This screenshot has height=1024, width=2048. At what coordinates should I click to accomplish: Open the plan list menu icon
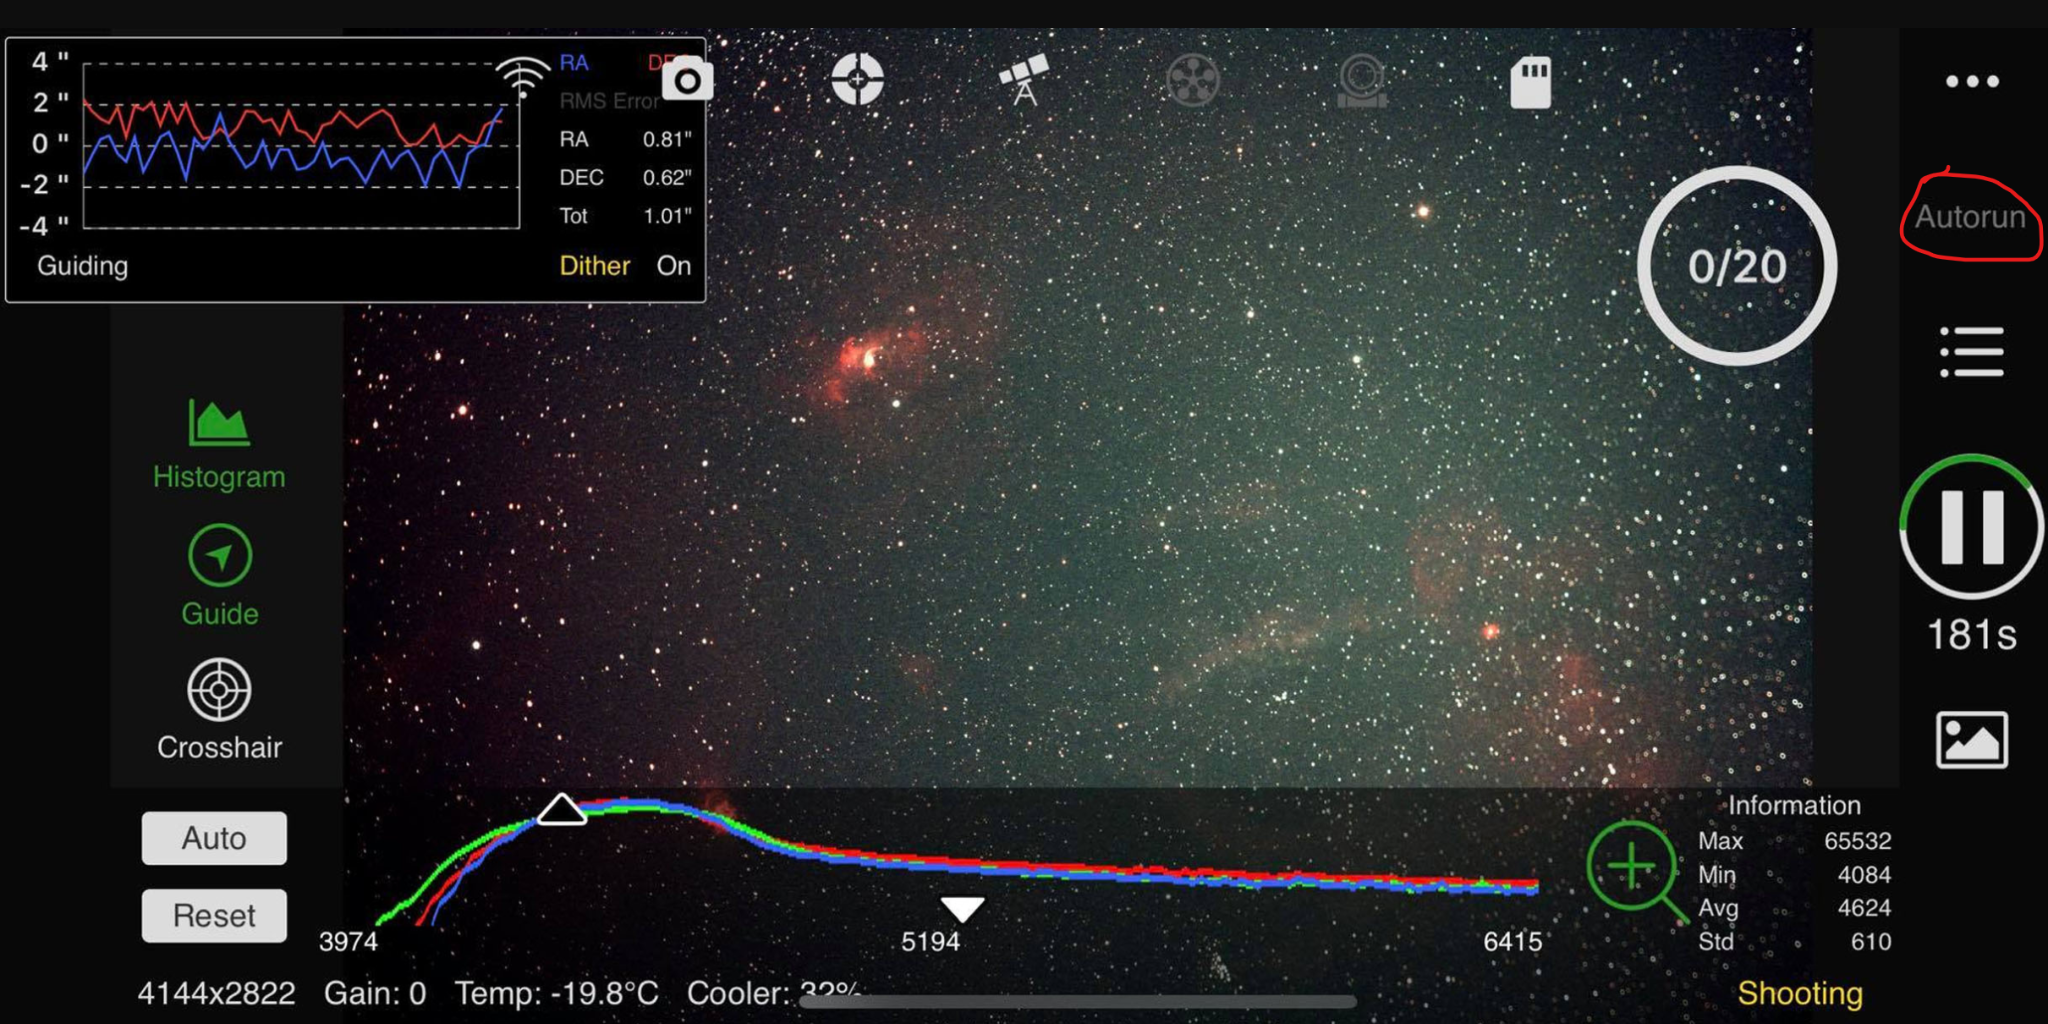[x=1972, y=352]
